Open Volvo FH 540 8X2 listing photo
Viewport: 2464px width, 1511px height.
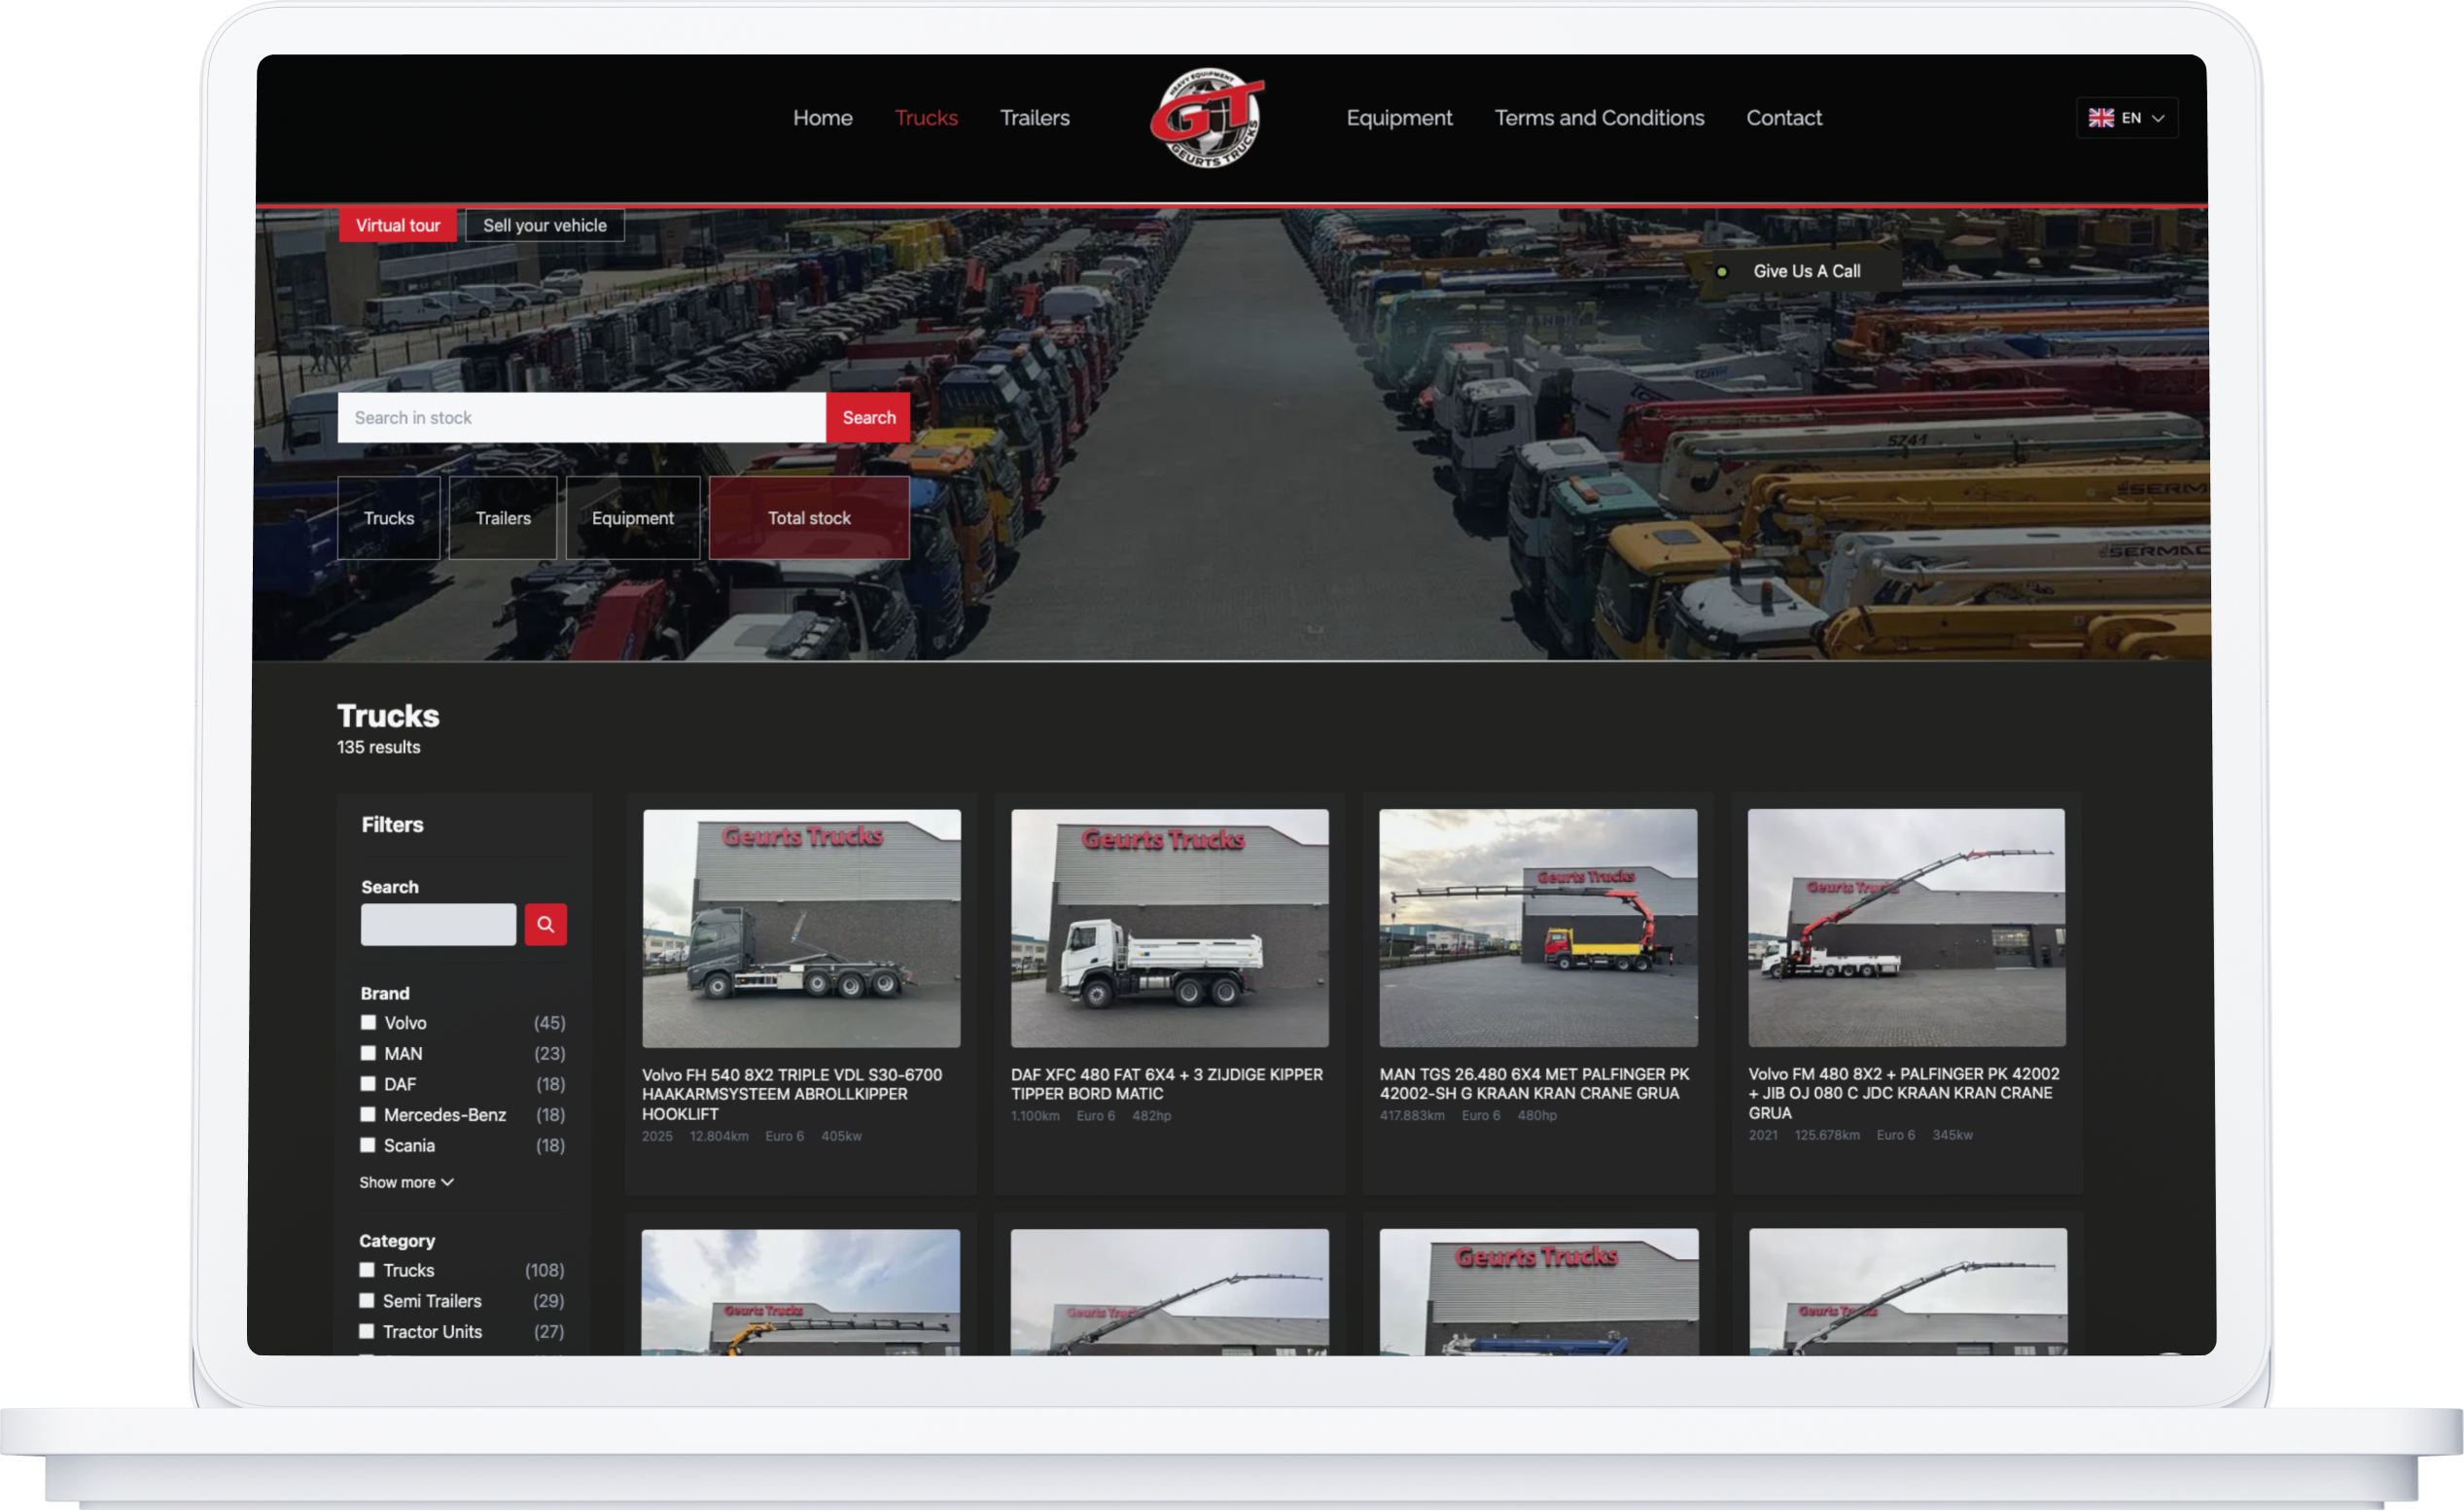coord(801,929)
